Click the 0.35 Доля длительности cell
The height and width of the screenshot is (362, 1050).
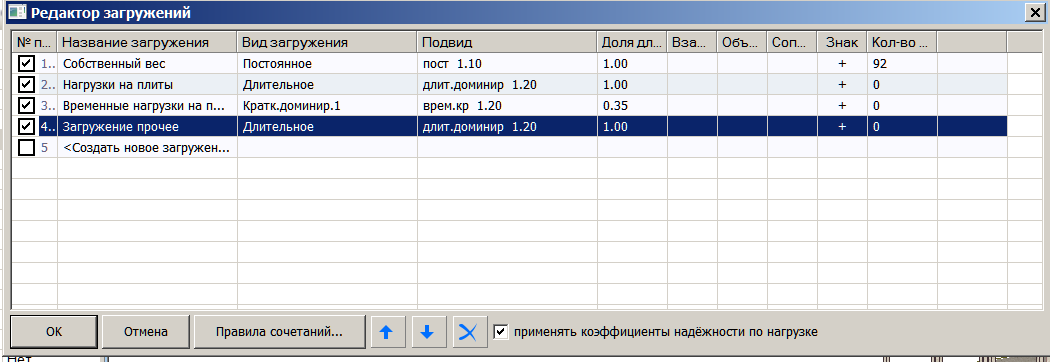(x=632, y=106)
